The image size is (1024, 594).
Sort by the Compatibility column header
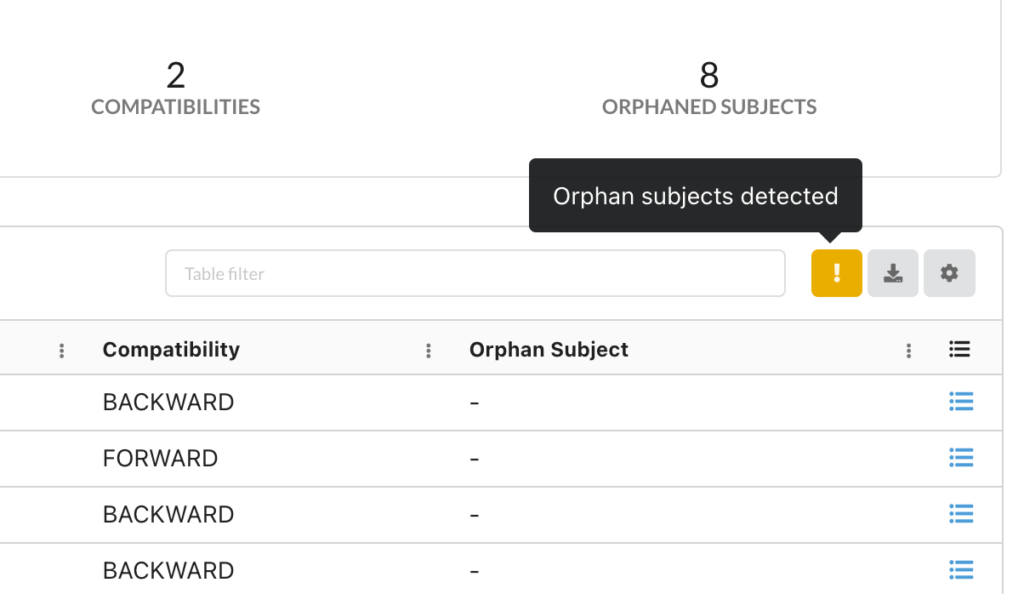(170, 349)
